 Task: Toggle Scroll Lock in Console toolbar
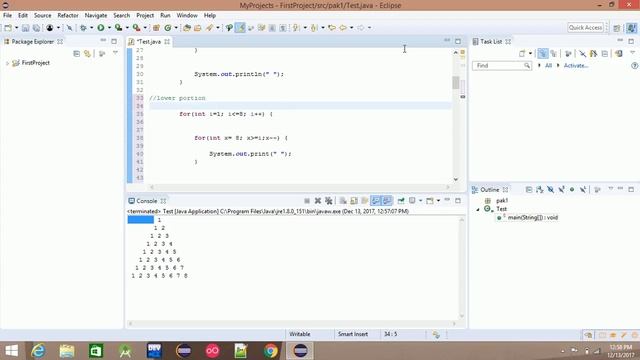(354, 201)
